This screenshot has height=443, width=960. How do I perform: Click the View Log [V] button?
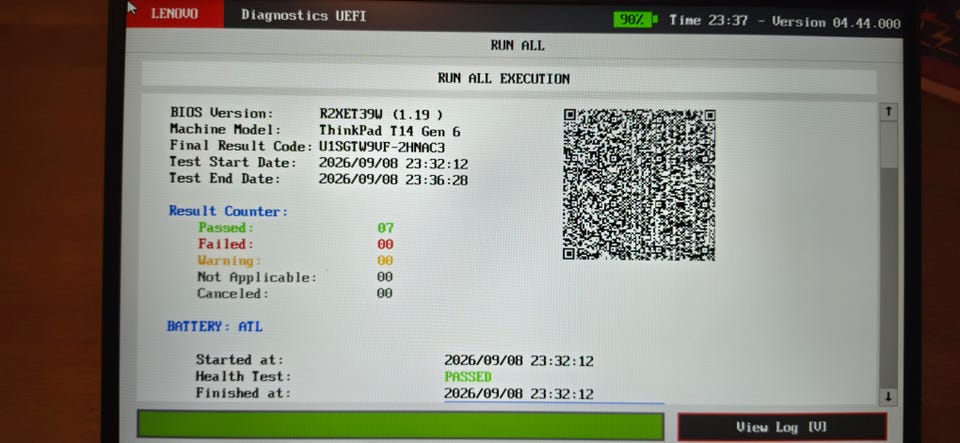click(782, 426)
